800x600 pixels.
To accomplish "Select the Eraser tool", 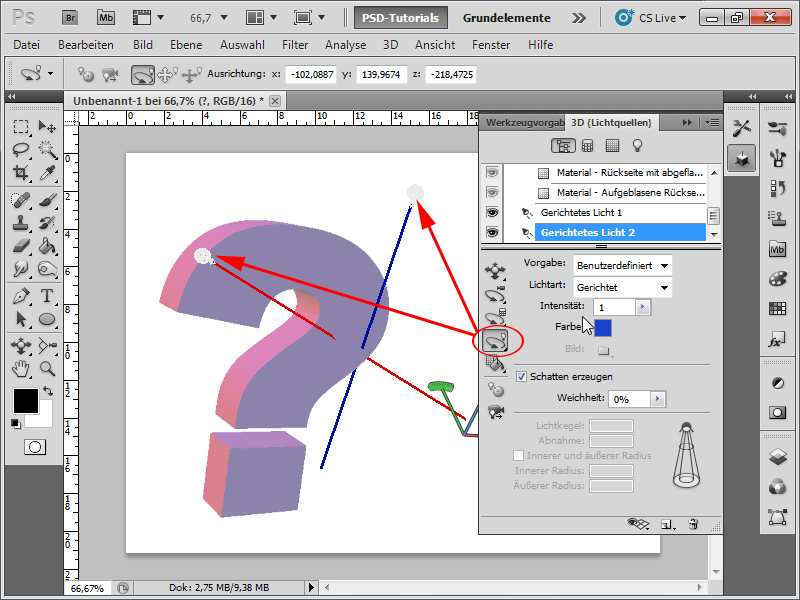I will coord(20,246).
